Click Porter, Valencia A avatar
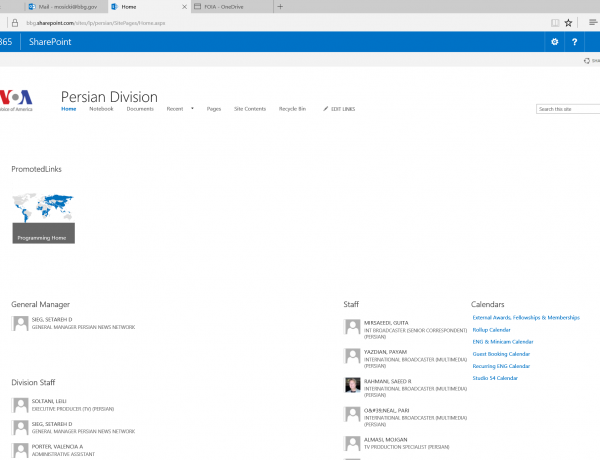 tap(20, 450)
